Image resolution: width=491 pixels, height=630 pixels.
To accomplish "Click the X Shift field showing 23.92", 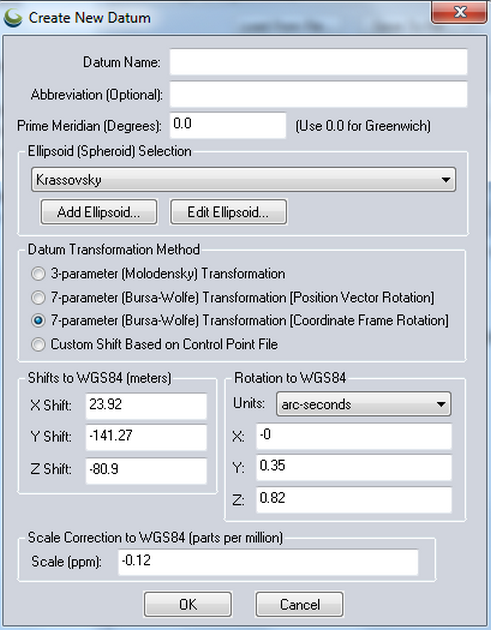I will tap(146, 405).
